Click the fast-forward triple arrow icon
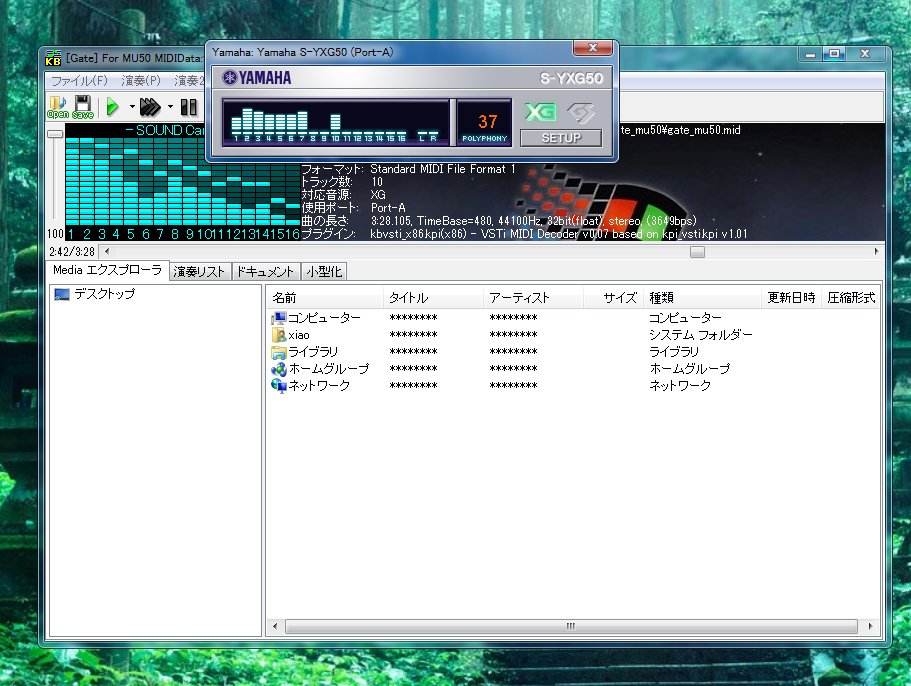This screenshot has height=686, width=911. [x=150, y=107]
